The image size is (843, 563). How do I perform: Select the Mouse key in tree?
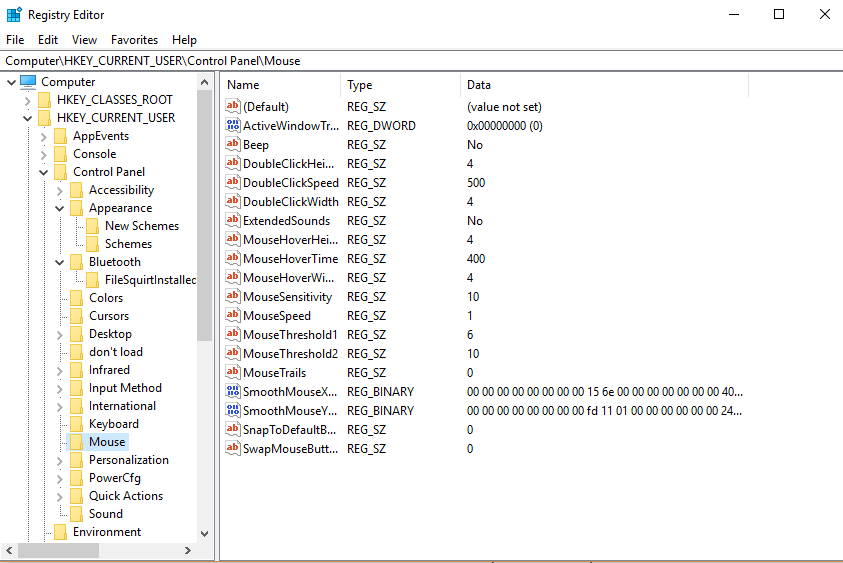[x=107, y=442]
